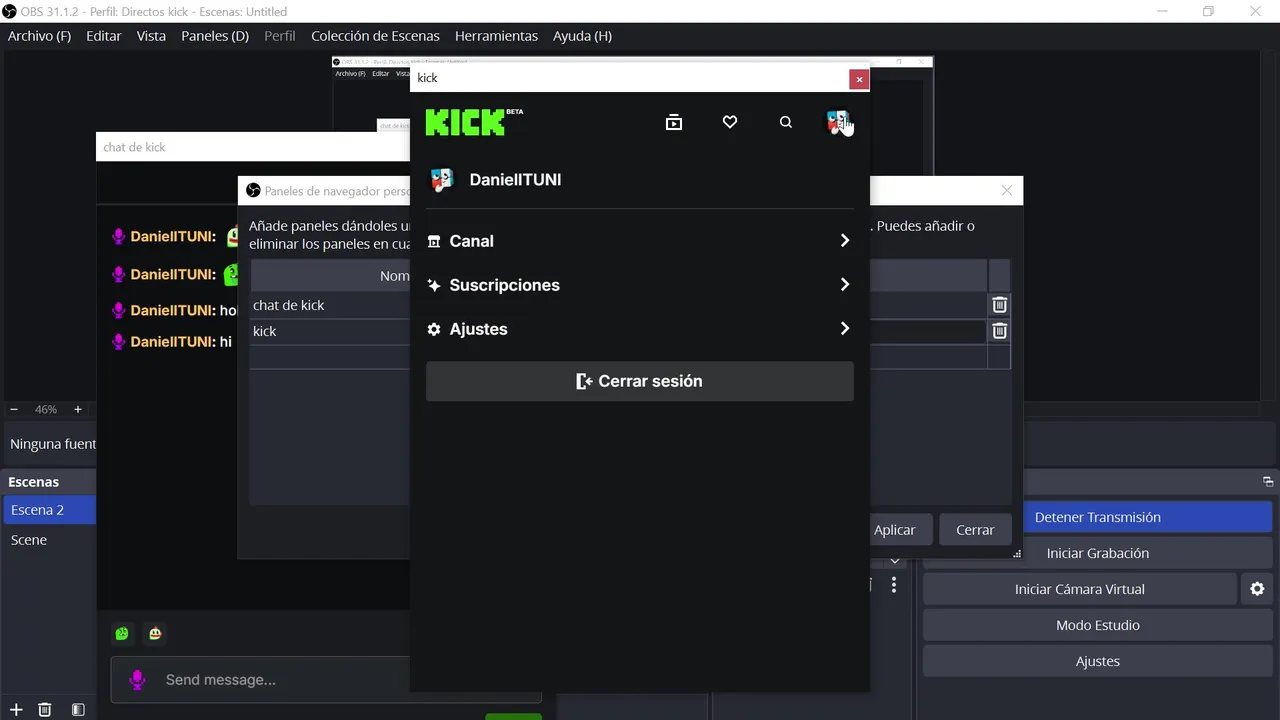This screenshot has height=720, width=1280.
Task: Click the Escenas panel header
Action: (x=49, y=482)
